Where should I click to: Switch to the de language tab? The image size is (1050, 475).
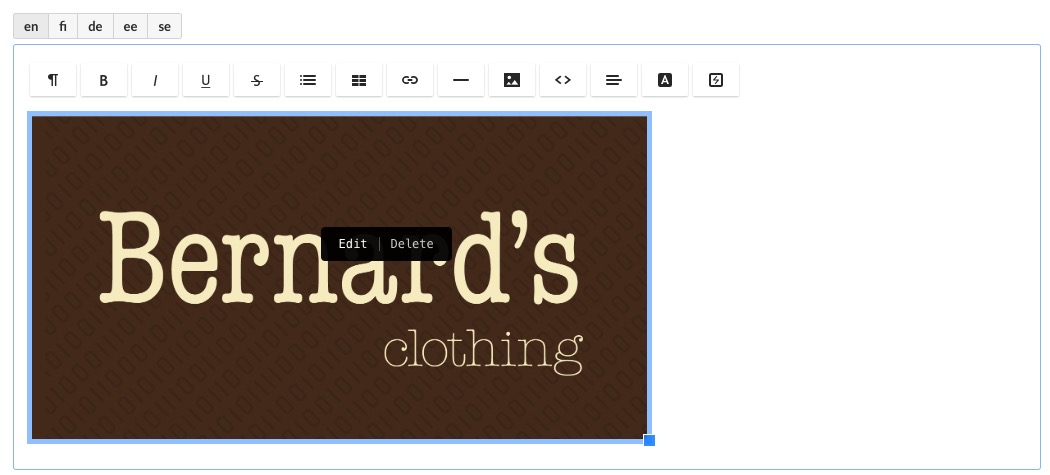[95, 27]
